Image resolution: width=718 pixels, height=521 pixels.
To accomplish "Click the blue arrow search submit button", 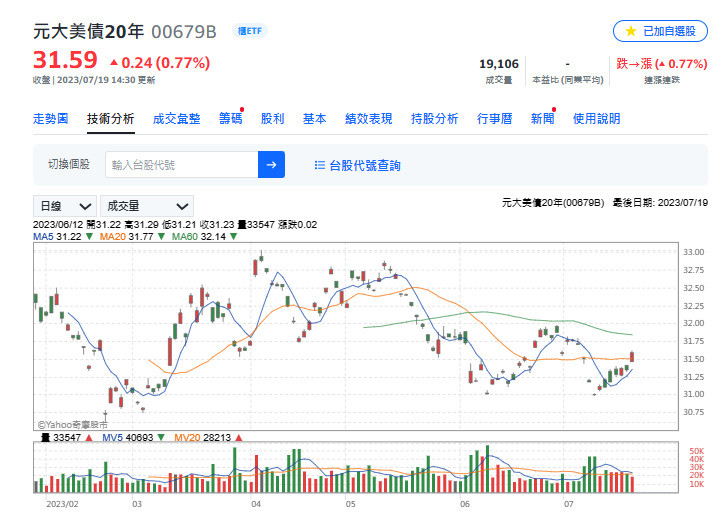I will [271, 164].
